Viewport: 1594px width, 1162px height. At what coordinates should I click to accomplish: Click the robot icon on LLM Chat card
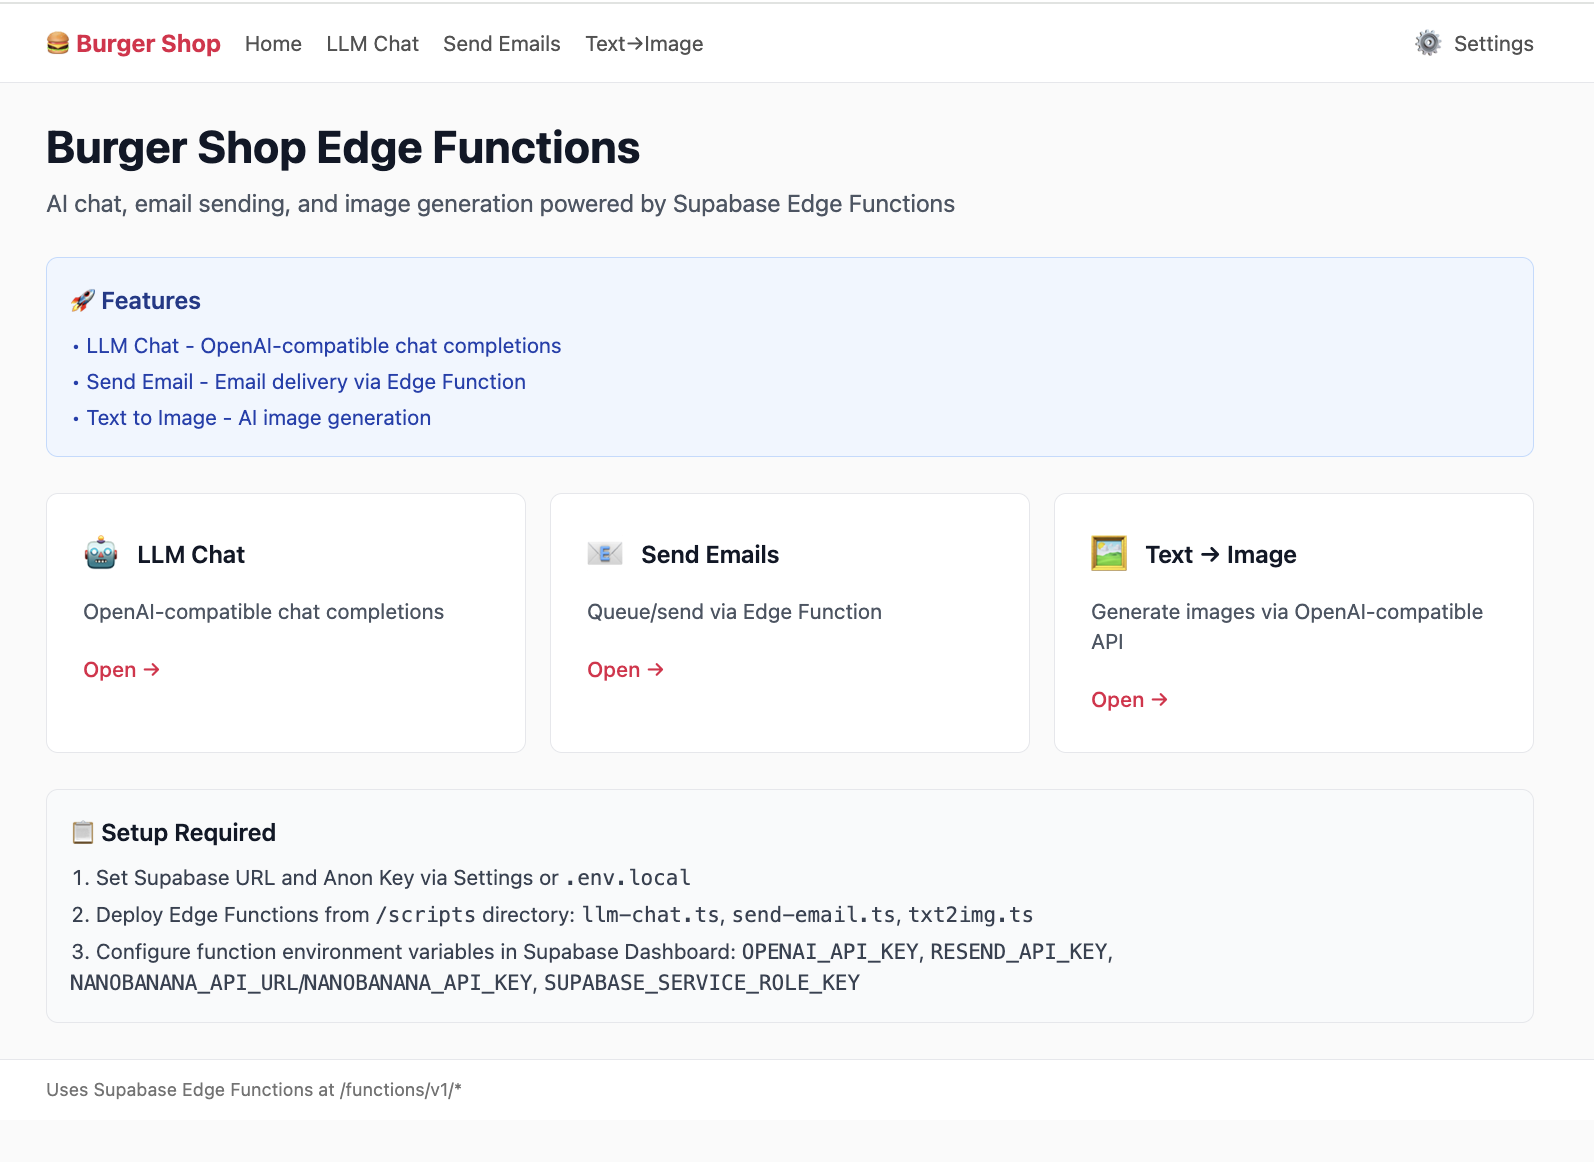(101, 554)
